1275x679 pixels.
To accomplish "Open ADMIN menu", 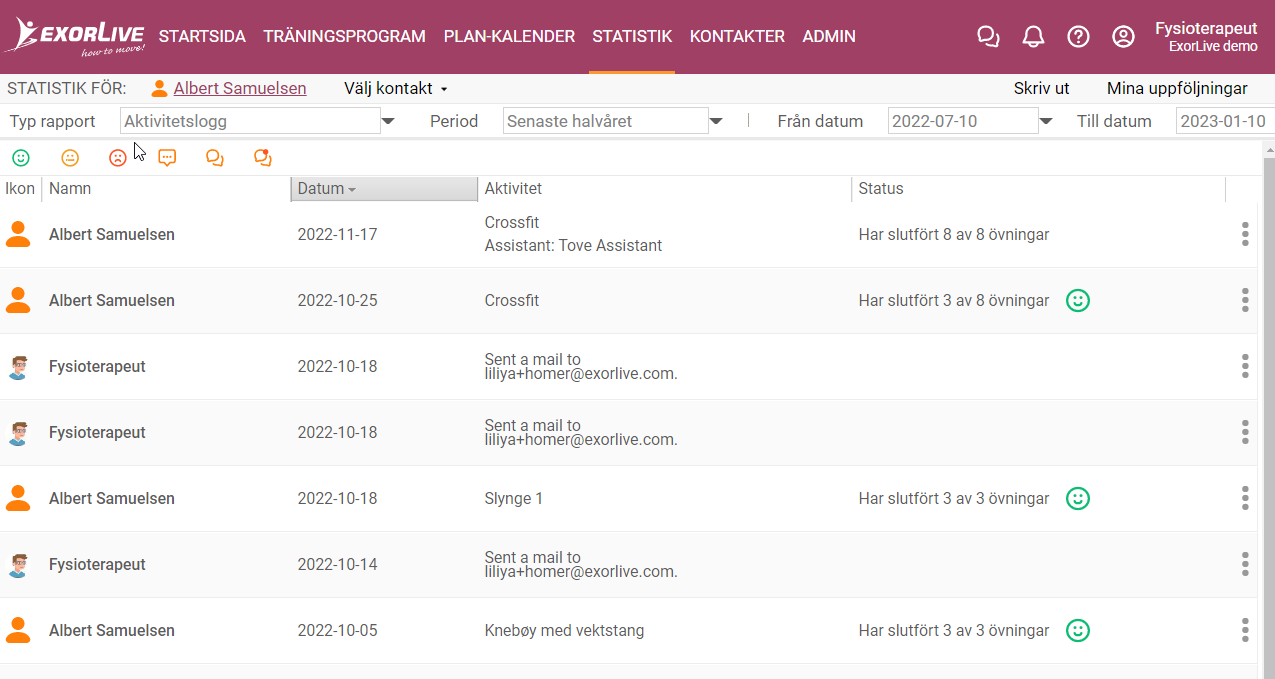I will (x=829, y=37).
